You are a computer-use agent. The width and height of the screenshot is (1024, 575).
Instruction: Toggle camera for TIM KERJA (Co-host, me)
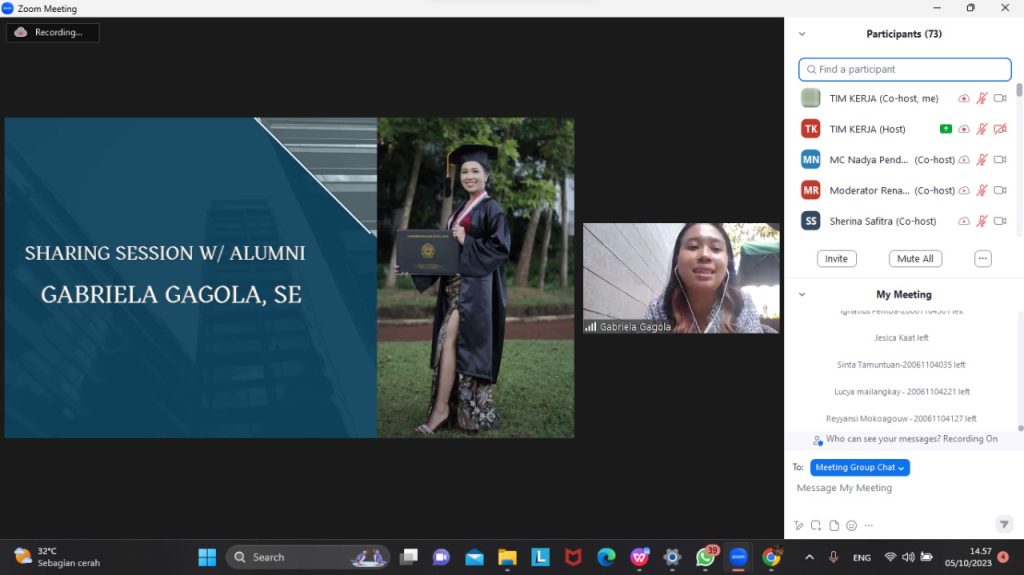(x=999, y=98)
